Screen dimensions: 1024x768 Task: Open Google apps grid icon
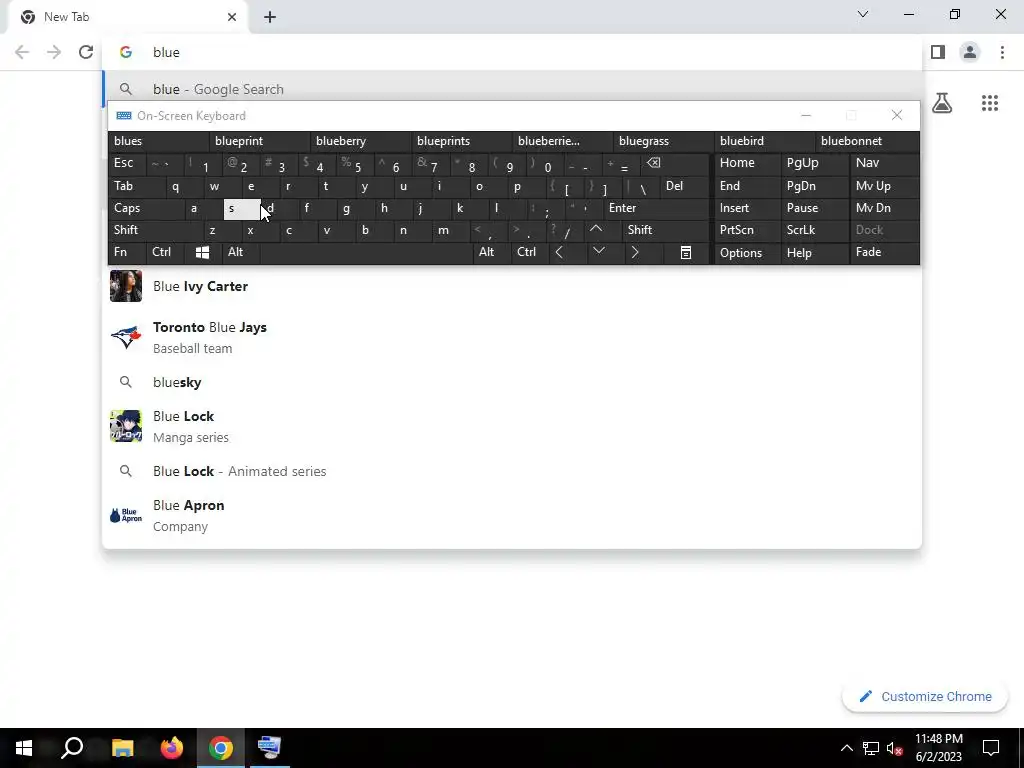(989, 103)
